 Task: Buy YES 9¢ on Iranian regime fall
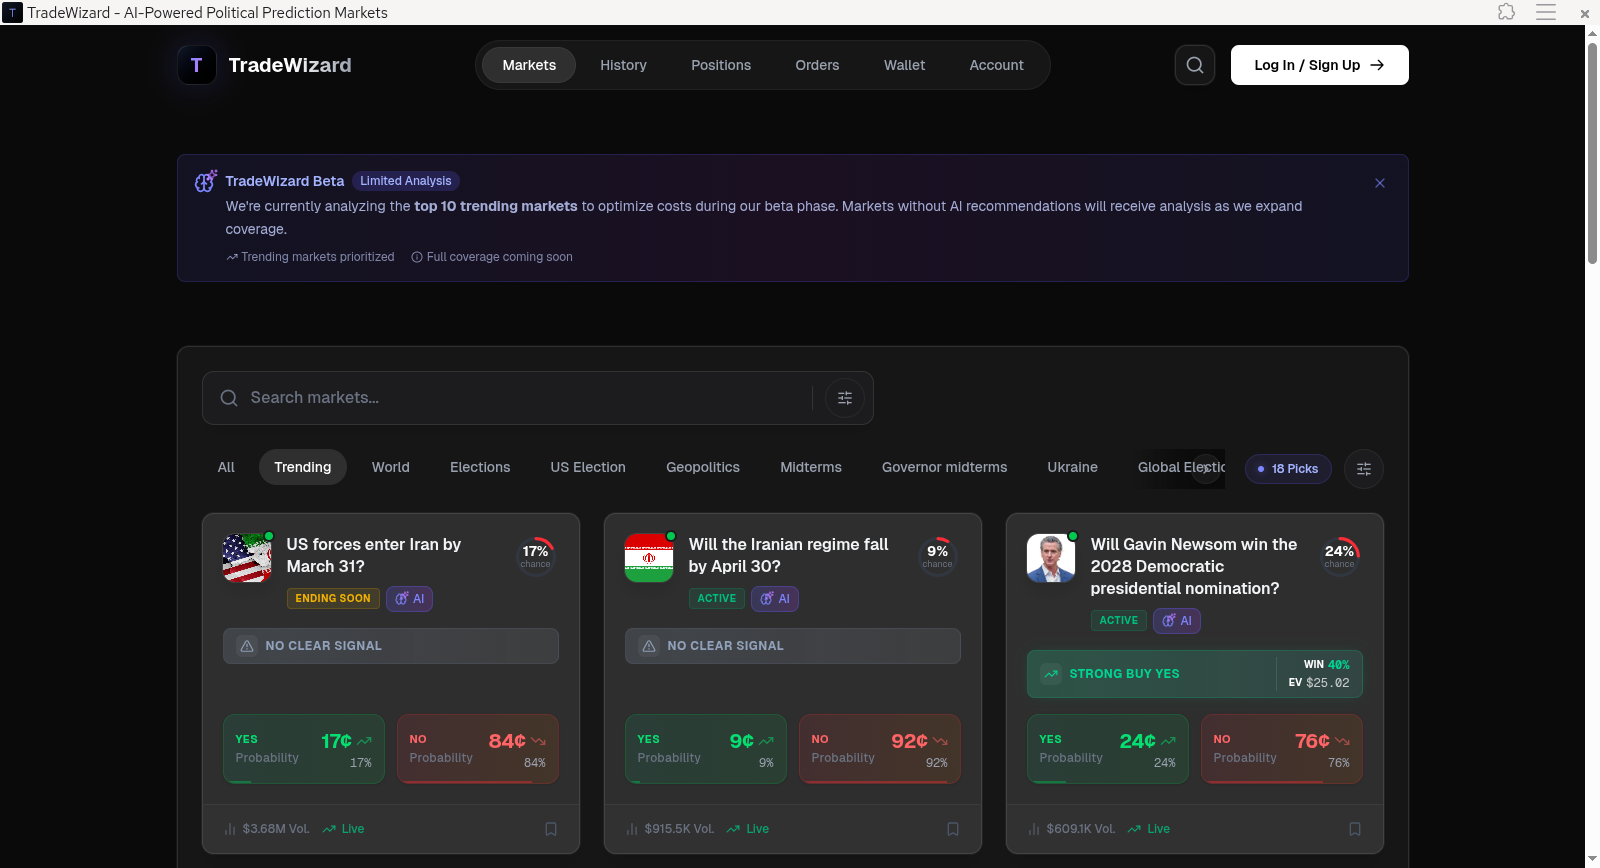click(x=706, y=749)
